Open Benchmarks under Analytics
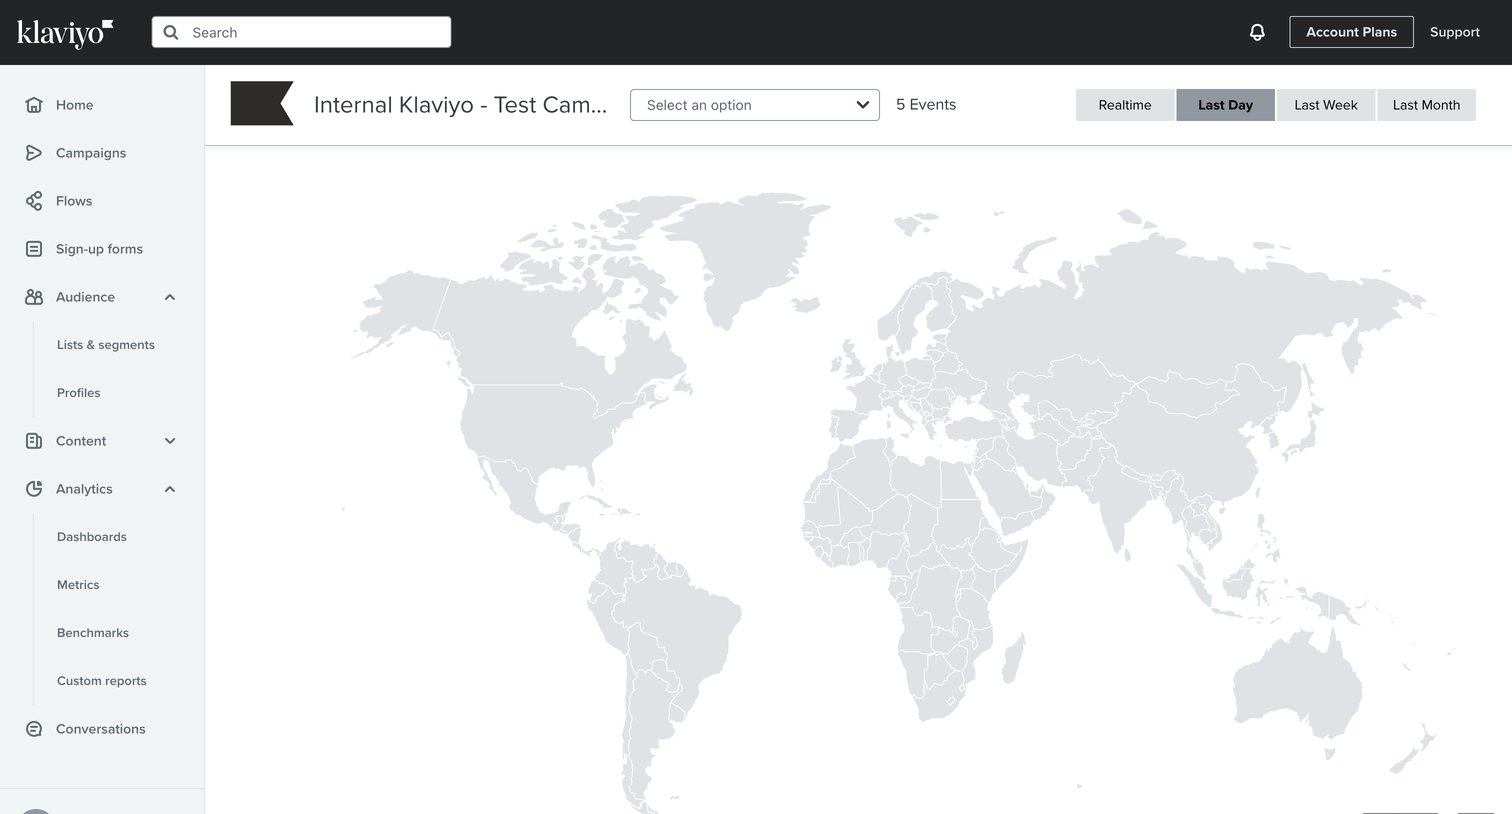 coord(93,633)
